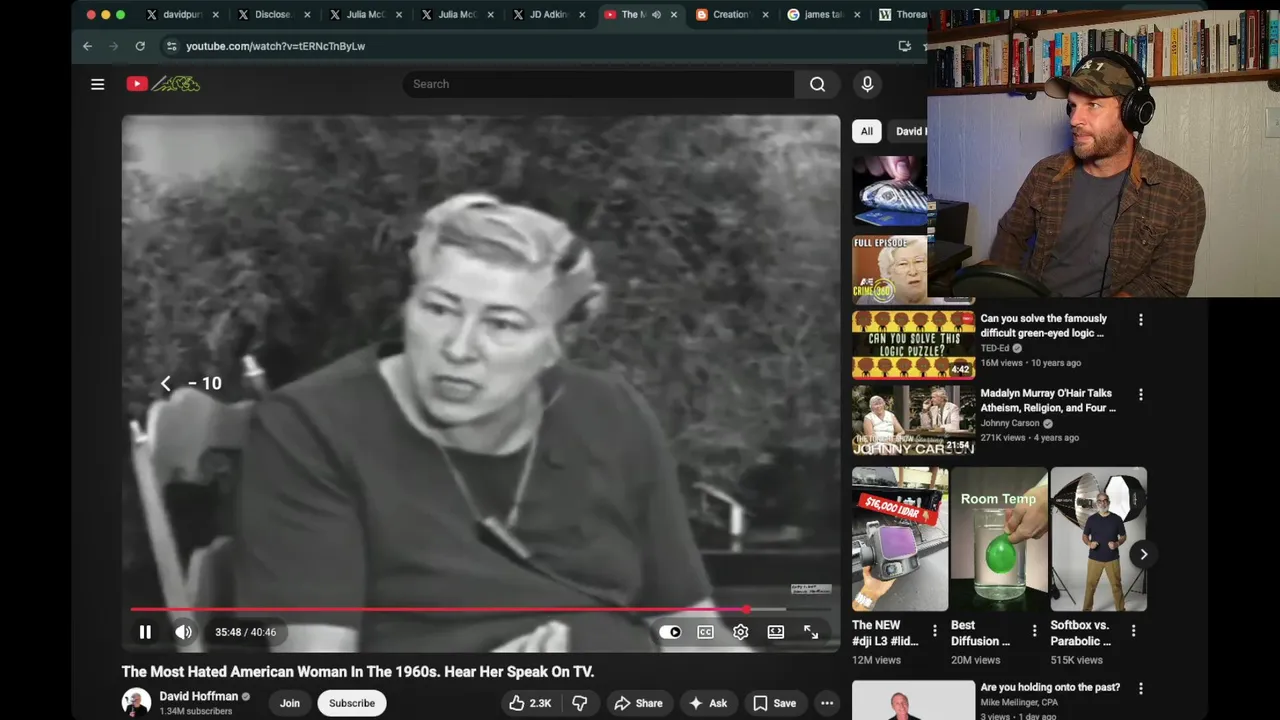Image resolution: width=1280 pixels, height=720 pixels.
Task: Like the video with thumbs up
Action: click(530, 703)
